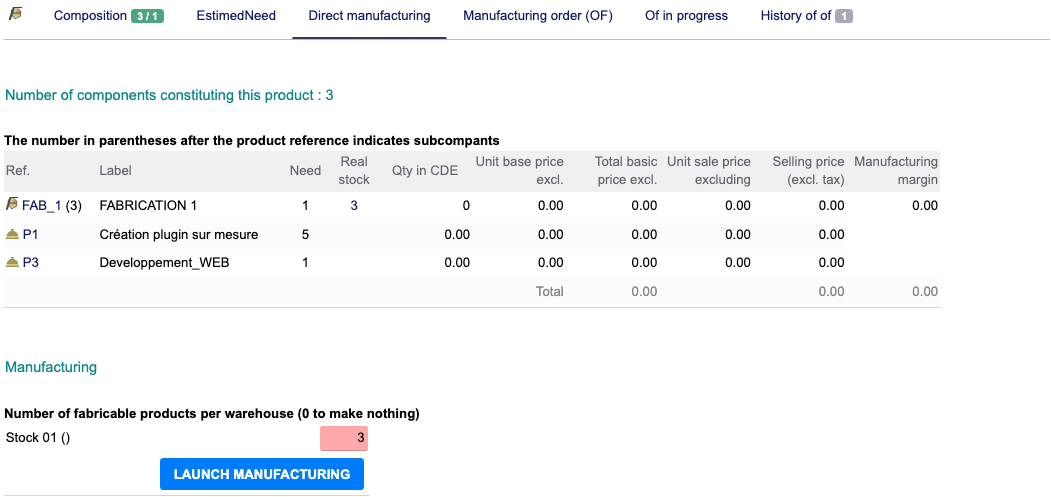Click the Launch Manufacturing button

(262, 474)
